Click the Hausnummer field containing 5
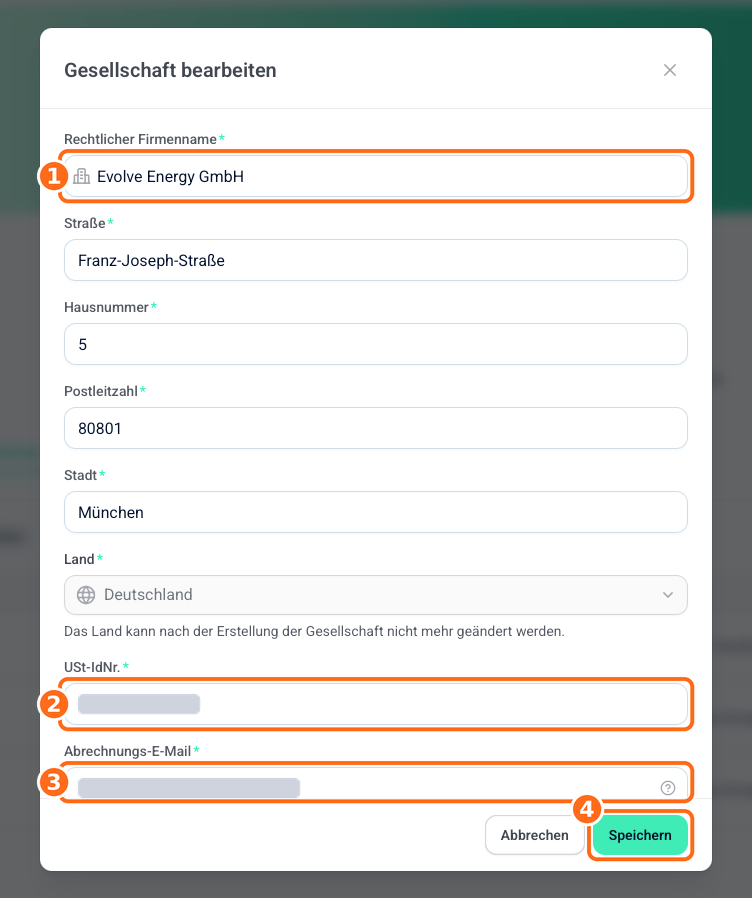 pyautogui.click(x=376, y=344)
